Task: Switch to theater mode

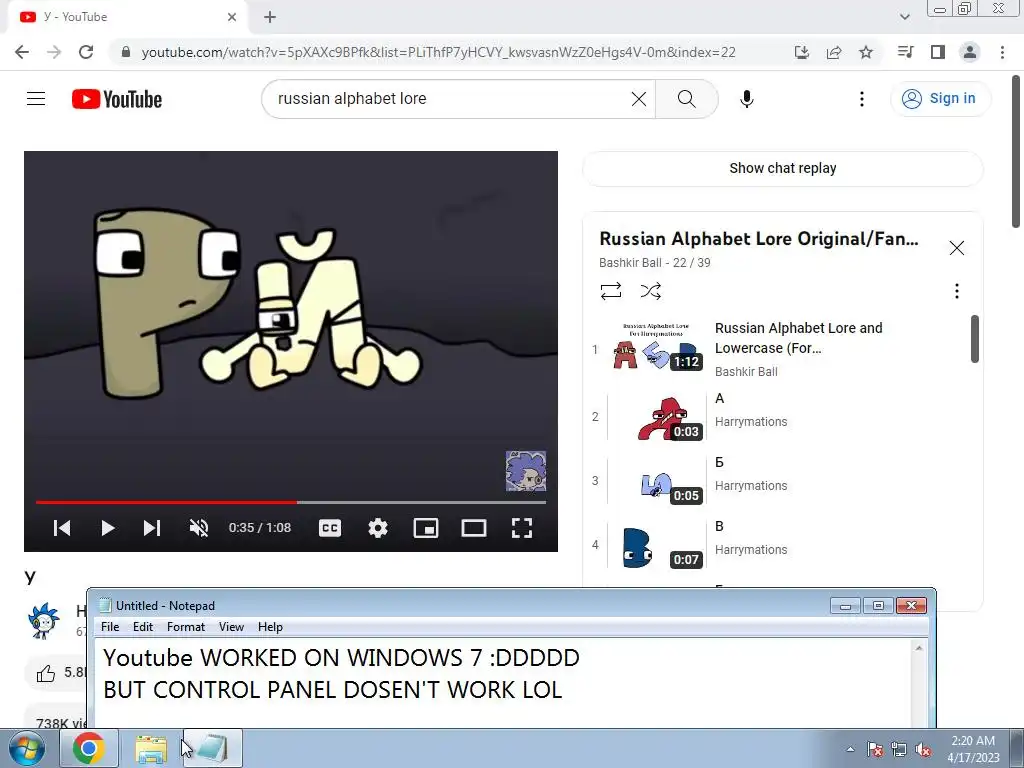Action: [473, 528]
